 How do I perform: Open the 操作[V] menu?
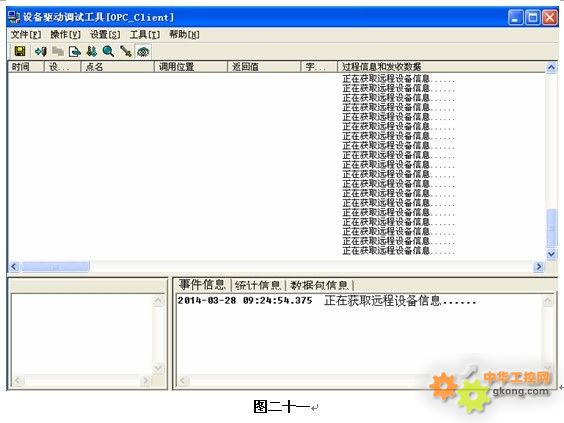[65, 35]
